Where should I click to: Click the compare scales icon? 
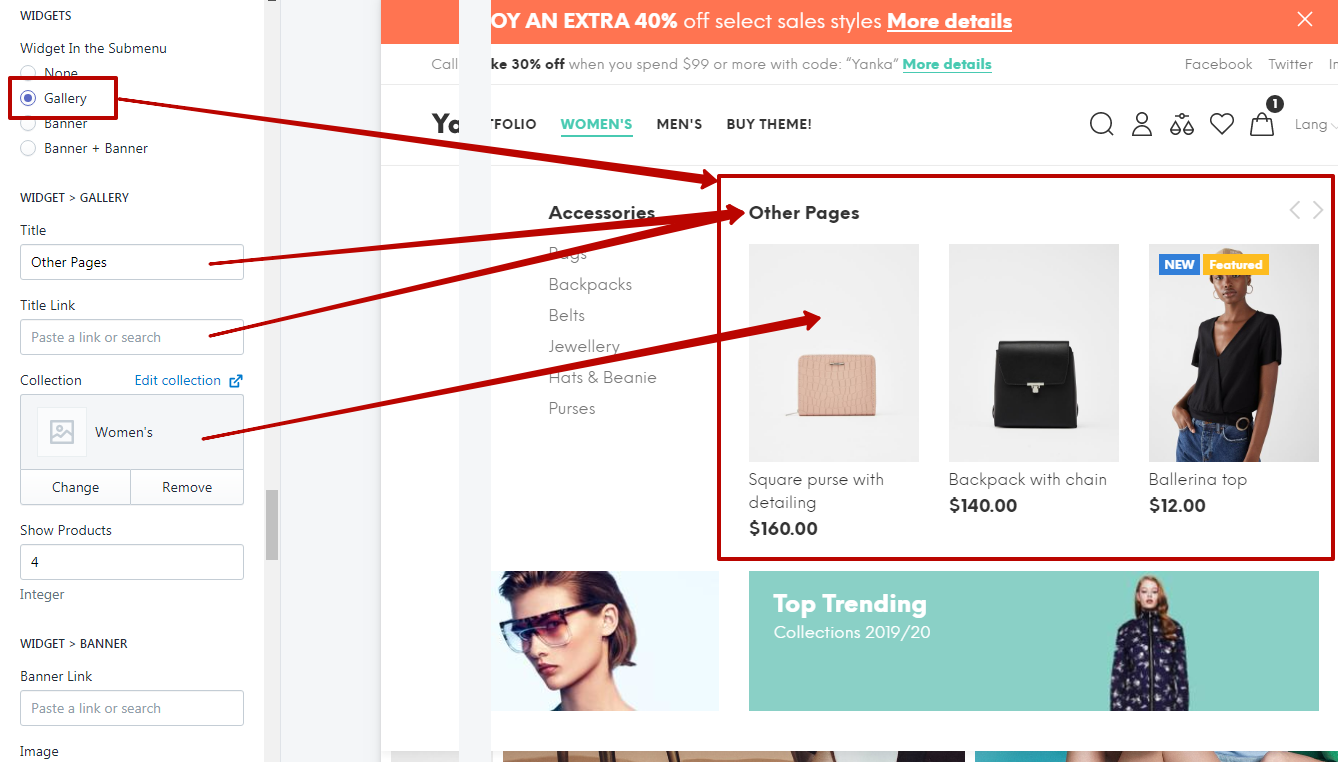[1182, 124]
